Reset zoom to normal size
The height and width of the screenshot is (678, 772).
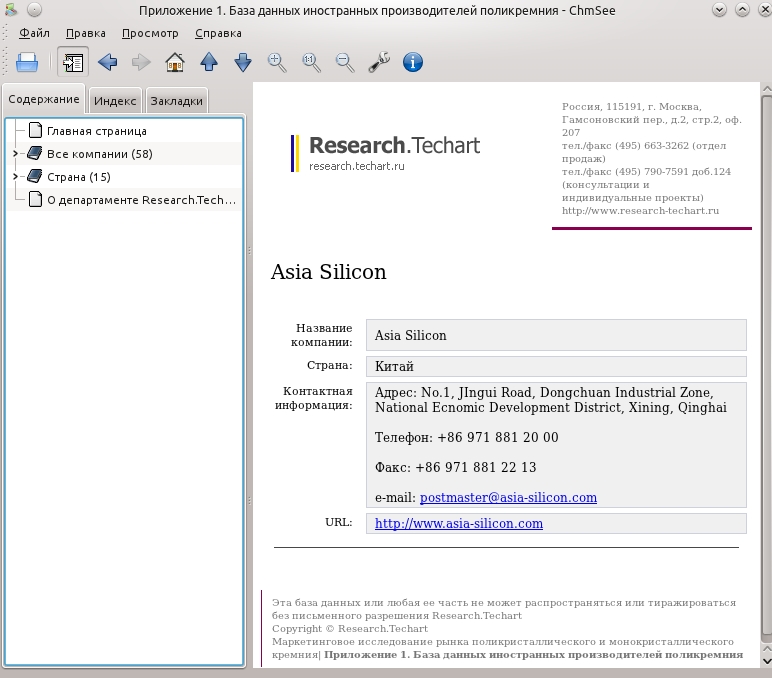311,63
